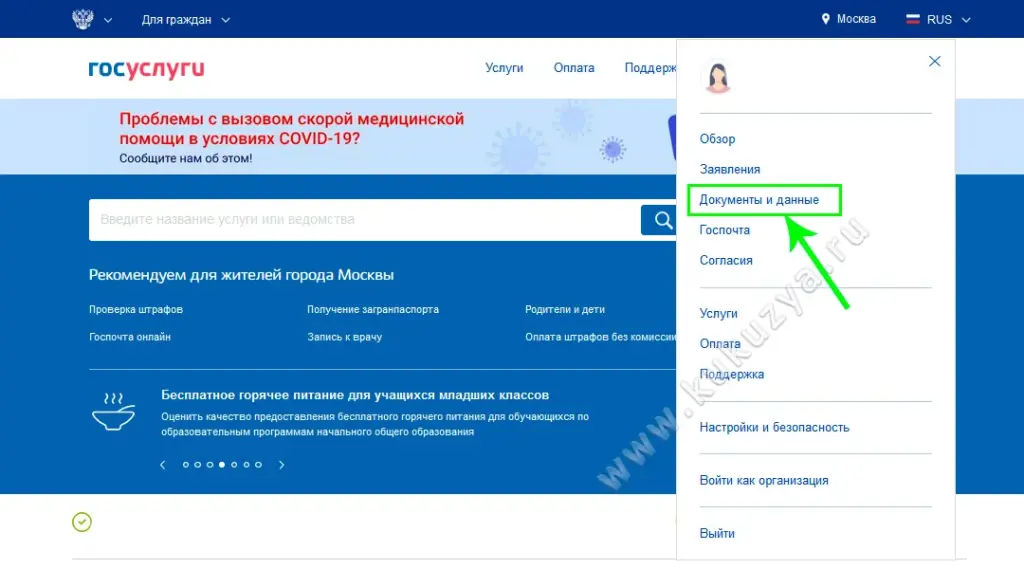Click Выйти to log out
The width and height of the screenshot is (1024, 569).
pyautogui.click(x=717, y=533)
